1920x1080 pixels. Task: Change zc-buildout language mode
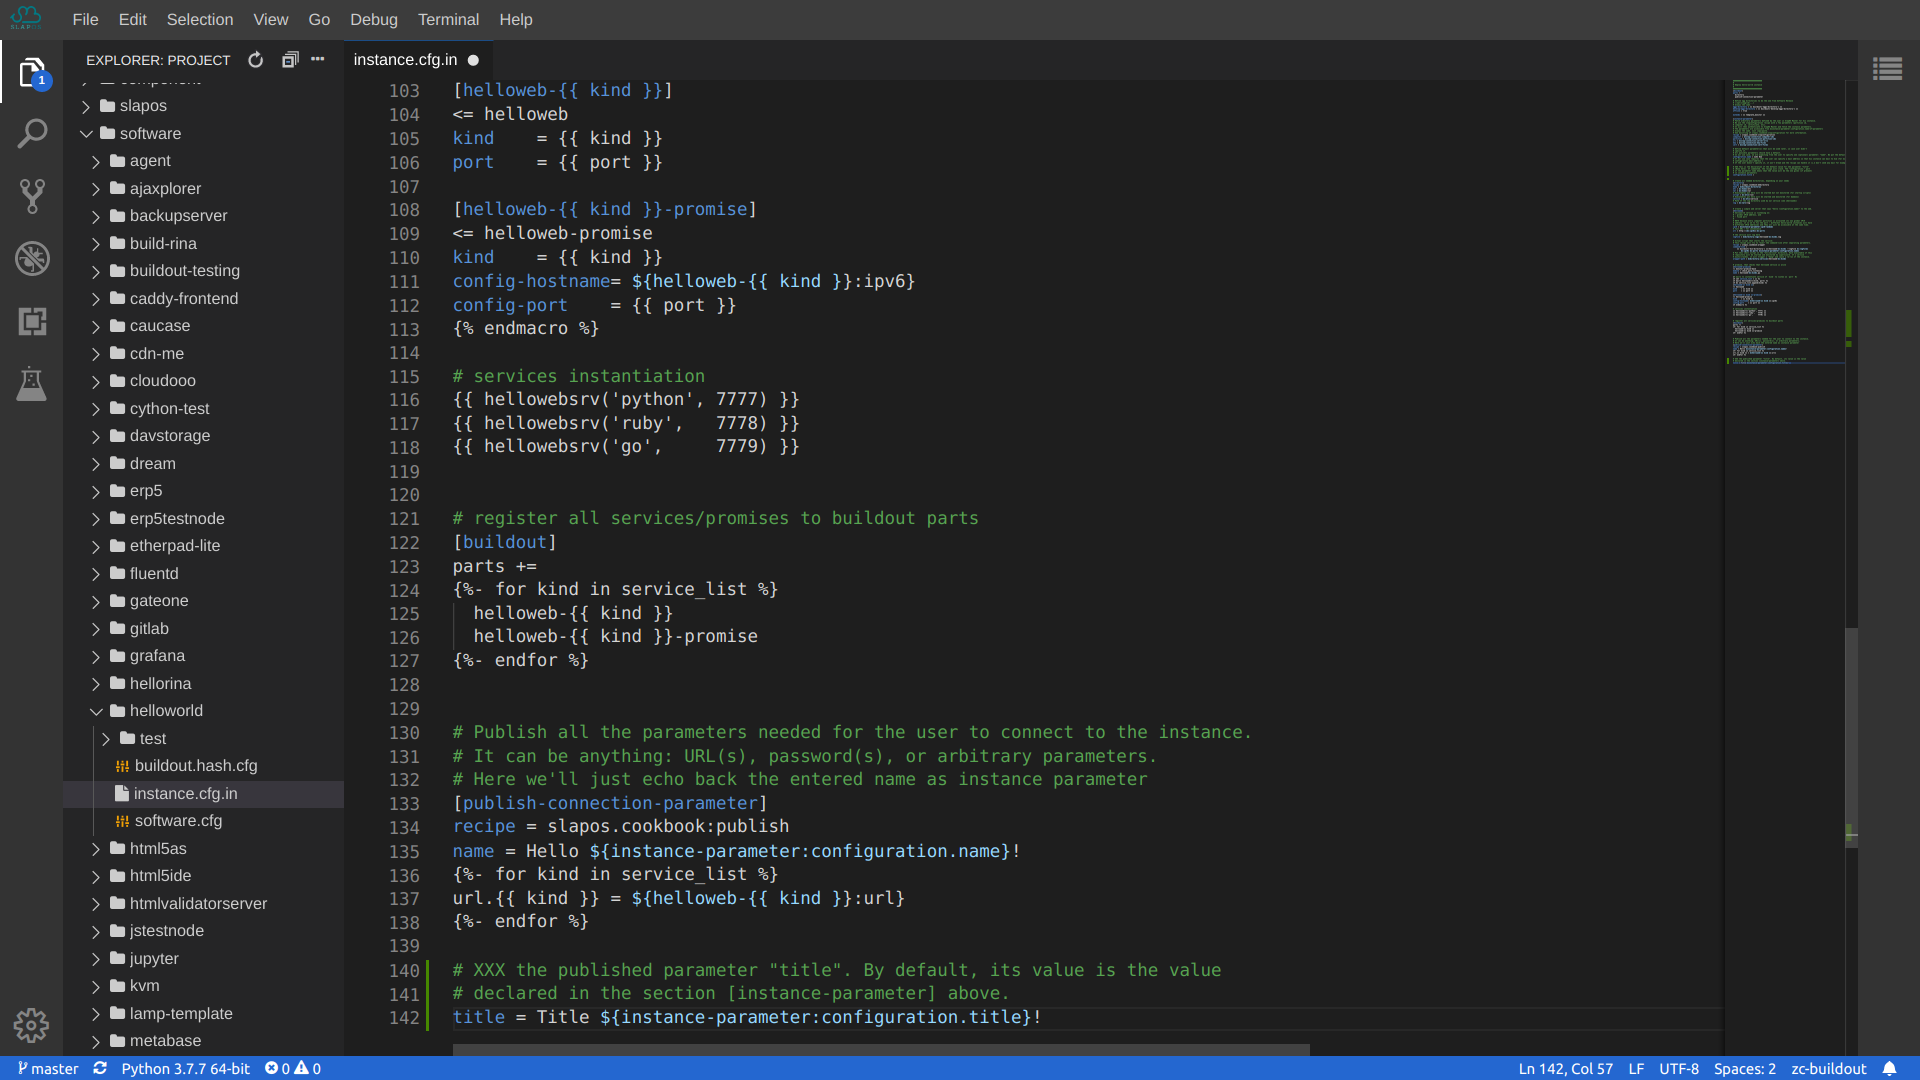click(x=1829, y=1068)
